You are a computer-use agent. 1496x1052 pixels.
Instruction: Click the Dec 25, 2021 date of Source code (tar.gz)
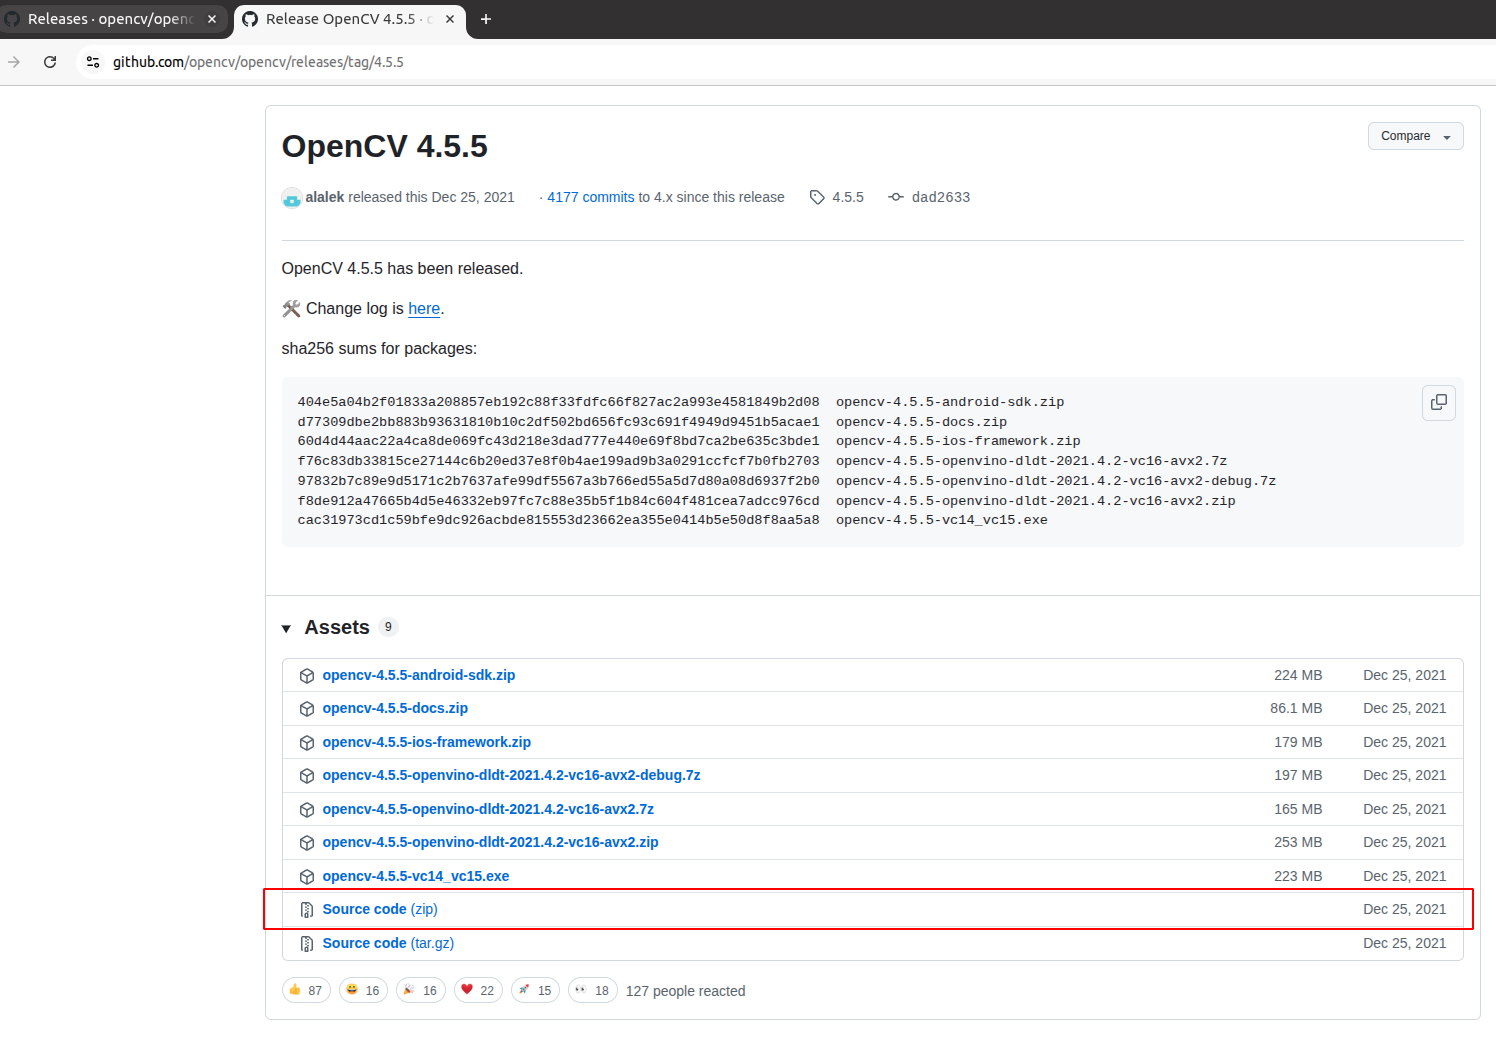point(1405,943)
